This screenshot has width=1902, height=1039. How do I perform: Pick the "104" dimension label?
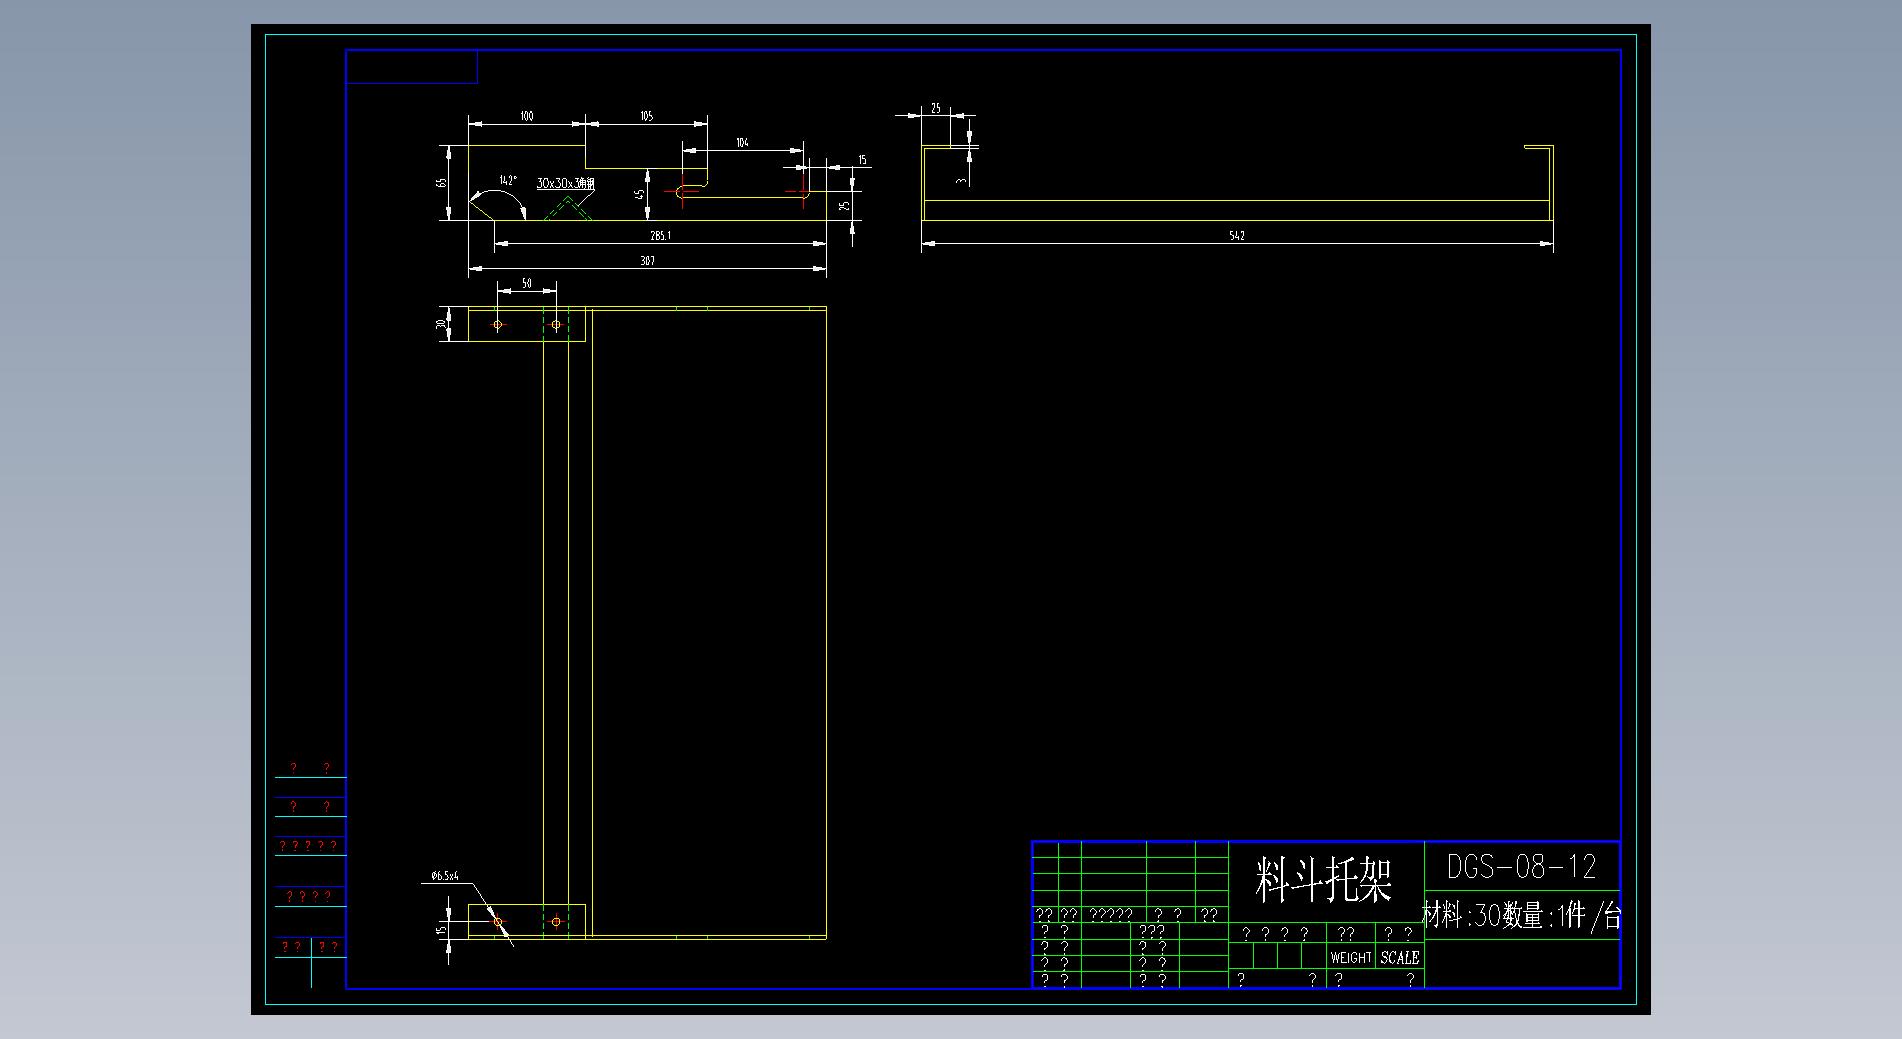(x=742, y=143)
